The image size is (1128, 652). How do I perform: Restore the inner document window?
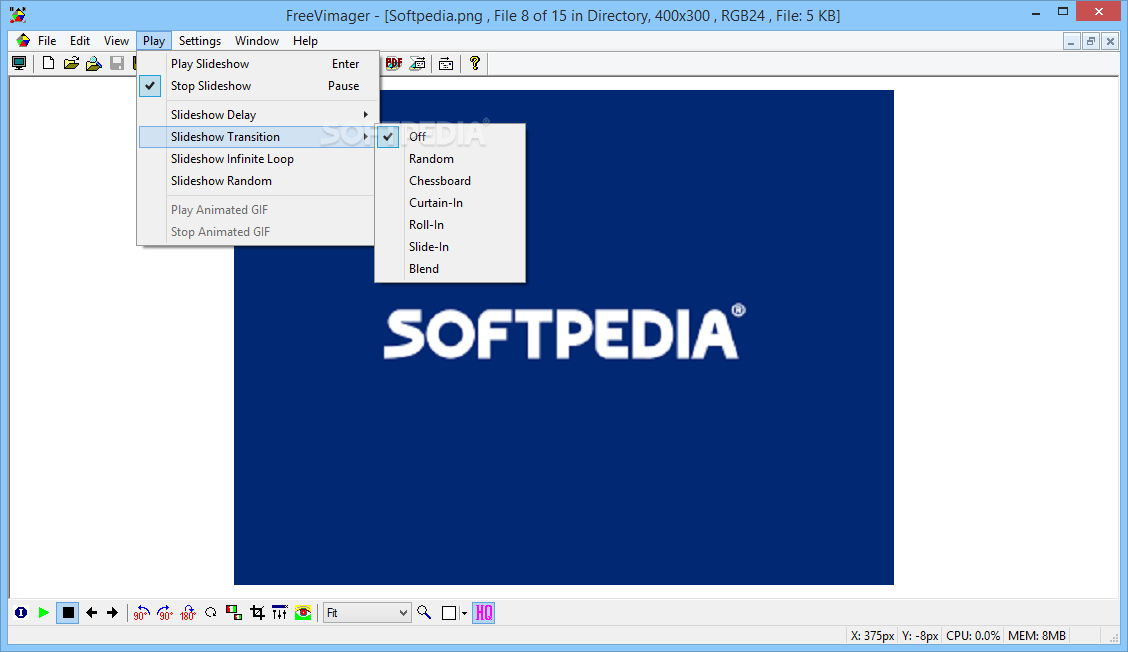[x=1091, y=42]
